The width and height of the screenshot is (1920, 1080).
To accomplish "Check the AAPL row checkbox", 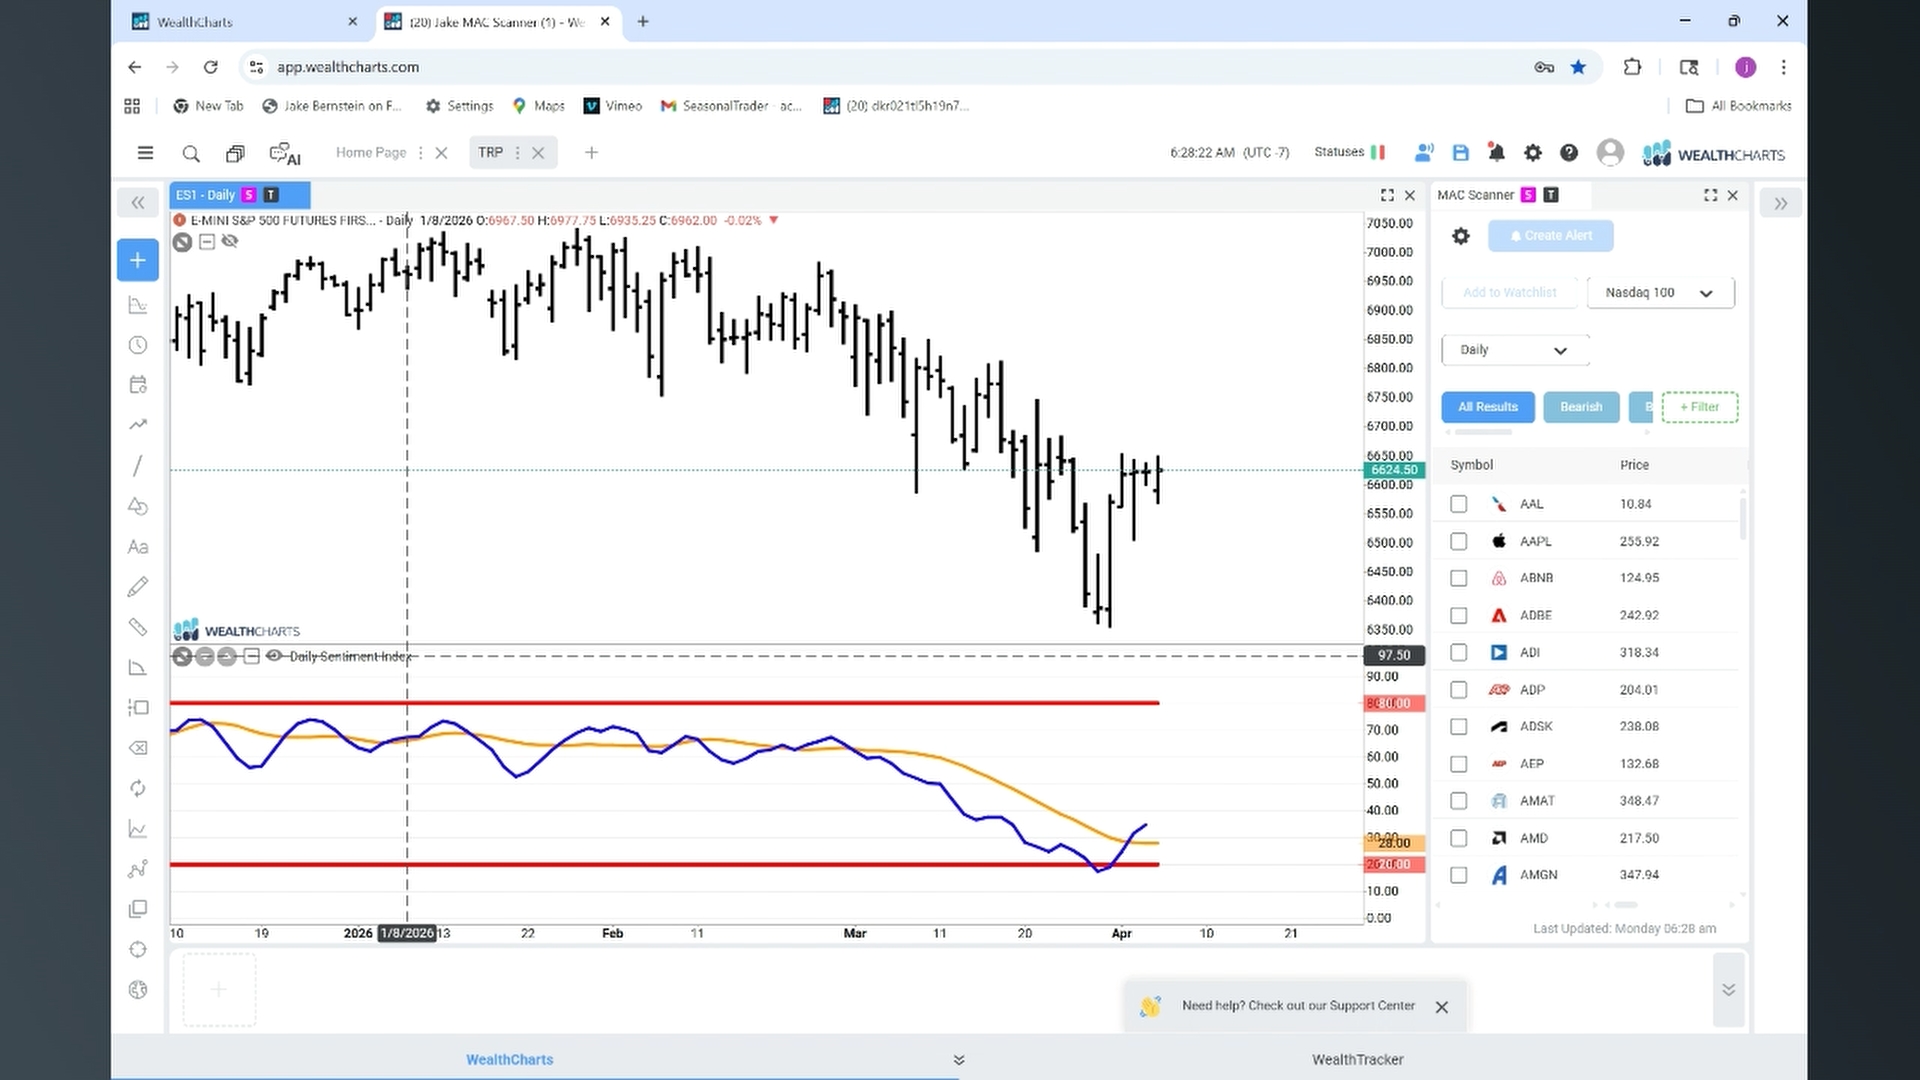I will pos(1459,541).
